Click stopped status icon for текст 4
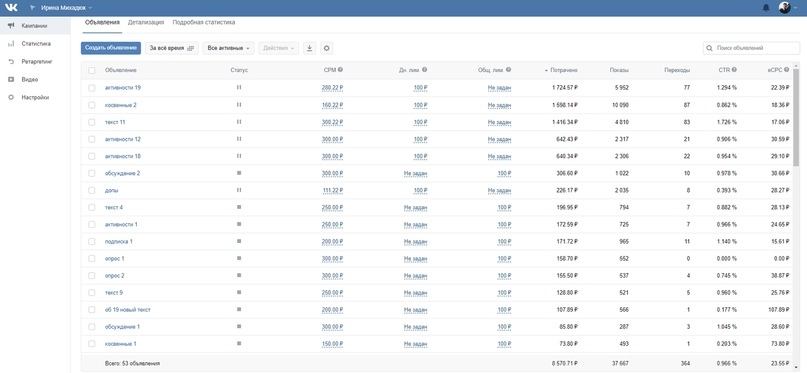The width and height of the screenshot is (807, 373). pos(239,207)
